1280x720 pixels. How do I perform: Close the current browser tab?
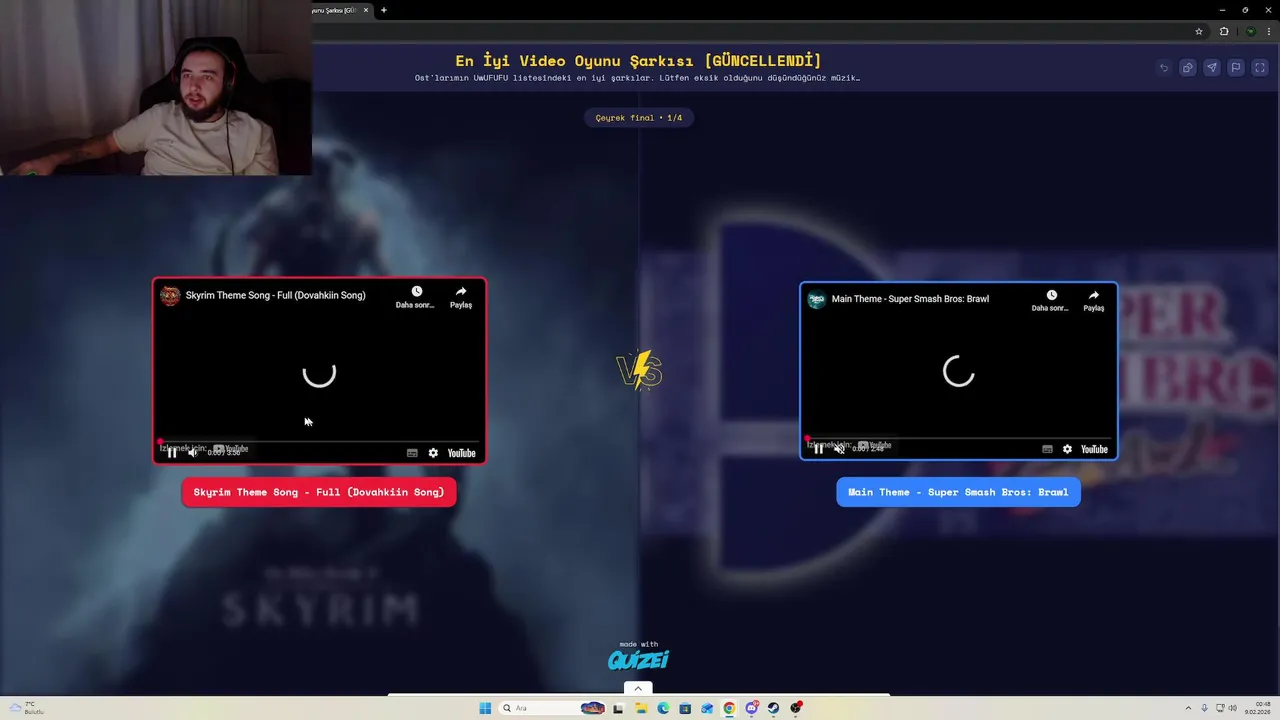coord(366,10)
